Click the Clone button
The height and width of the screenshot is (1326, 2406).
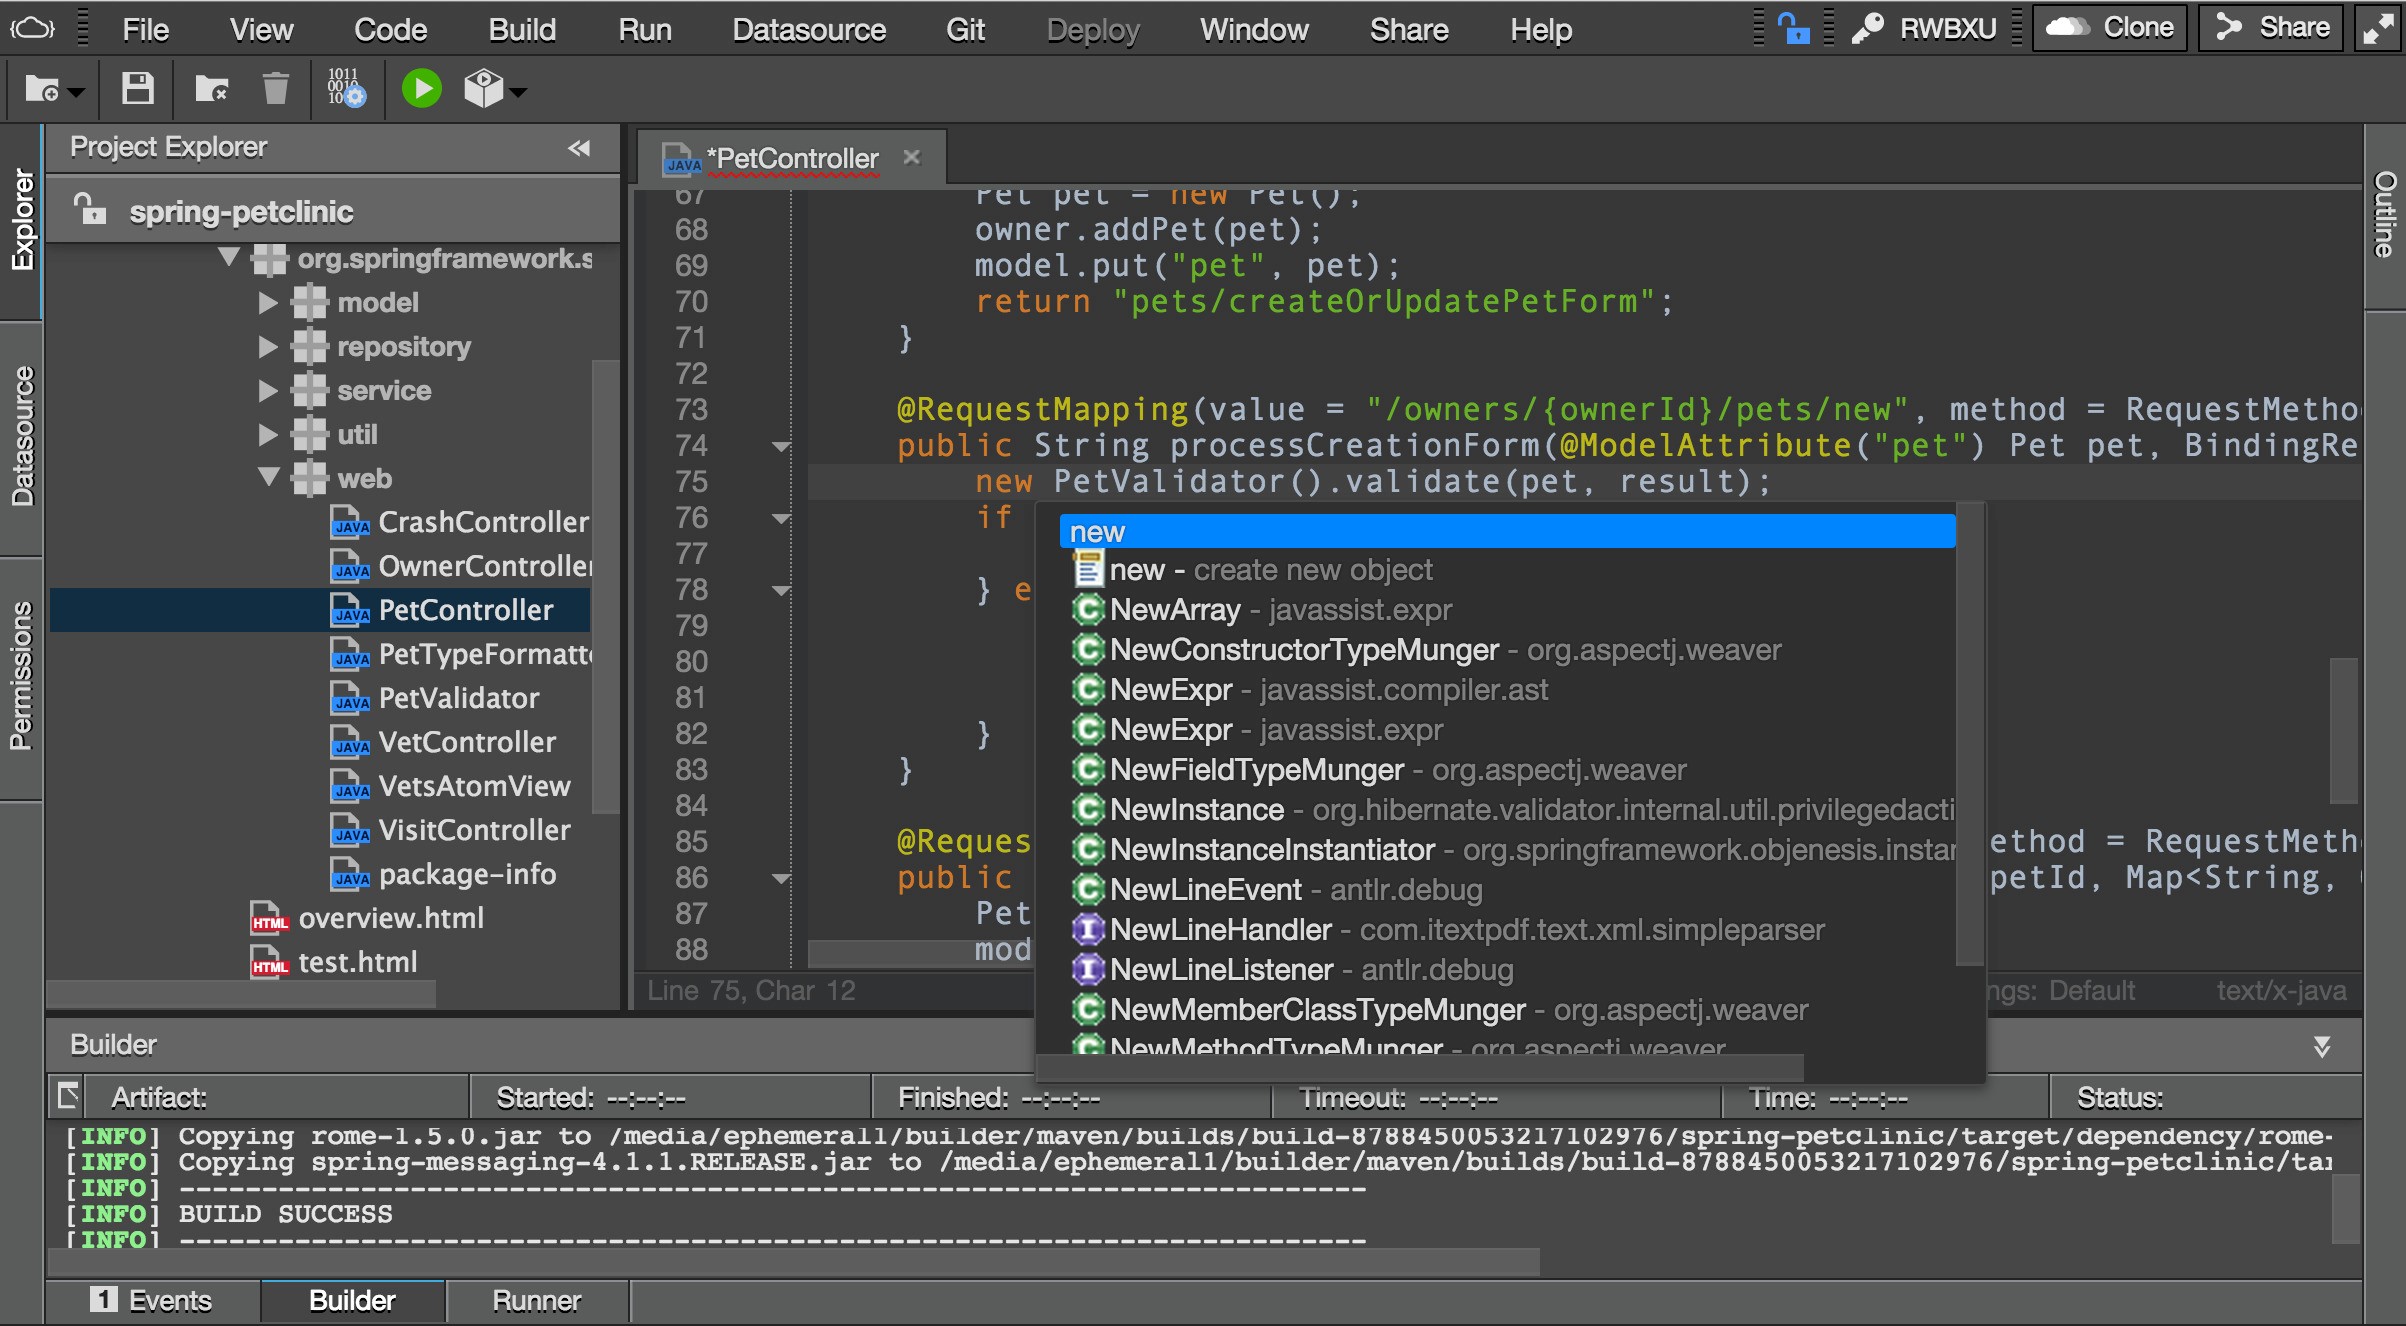[2110, 27]
